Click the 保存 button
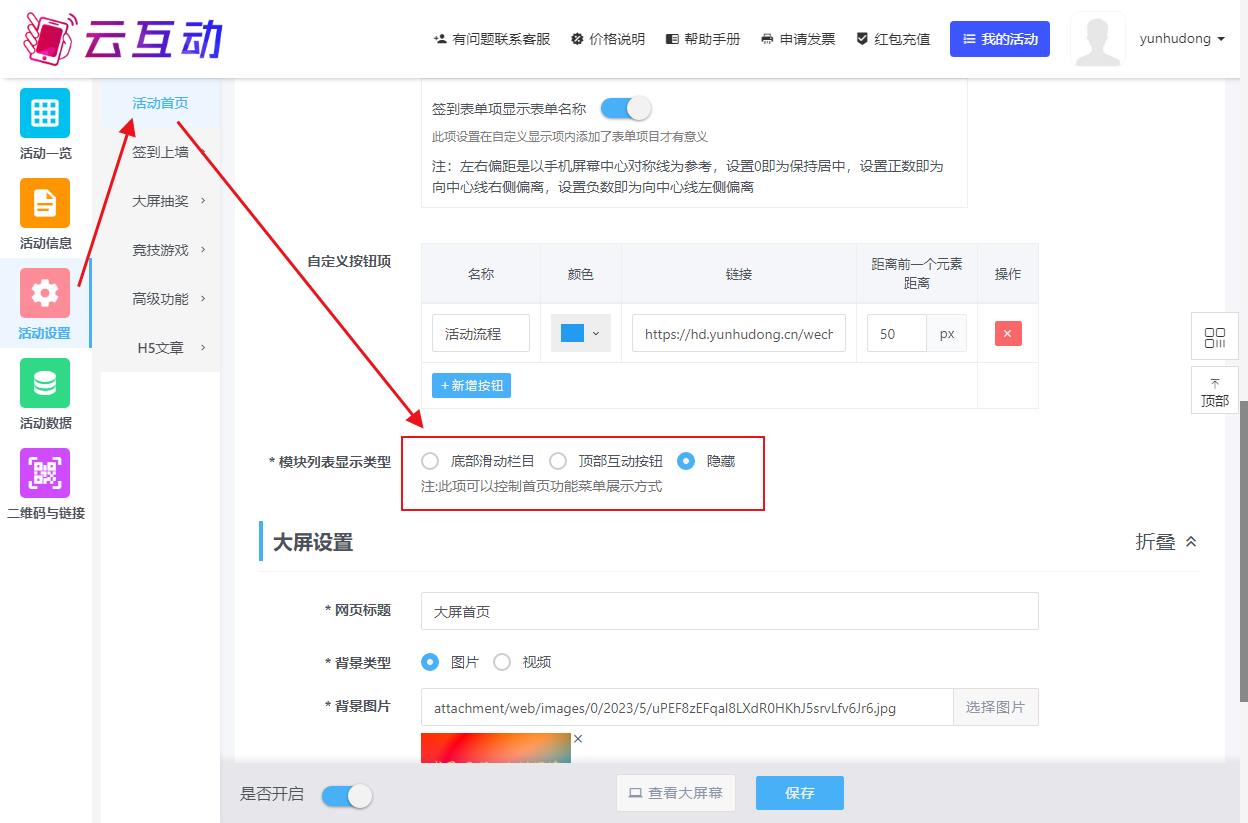Screen dimensions: 1248x823 (x=799, y=793)
